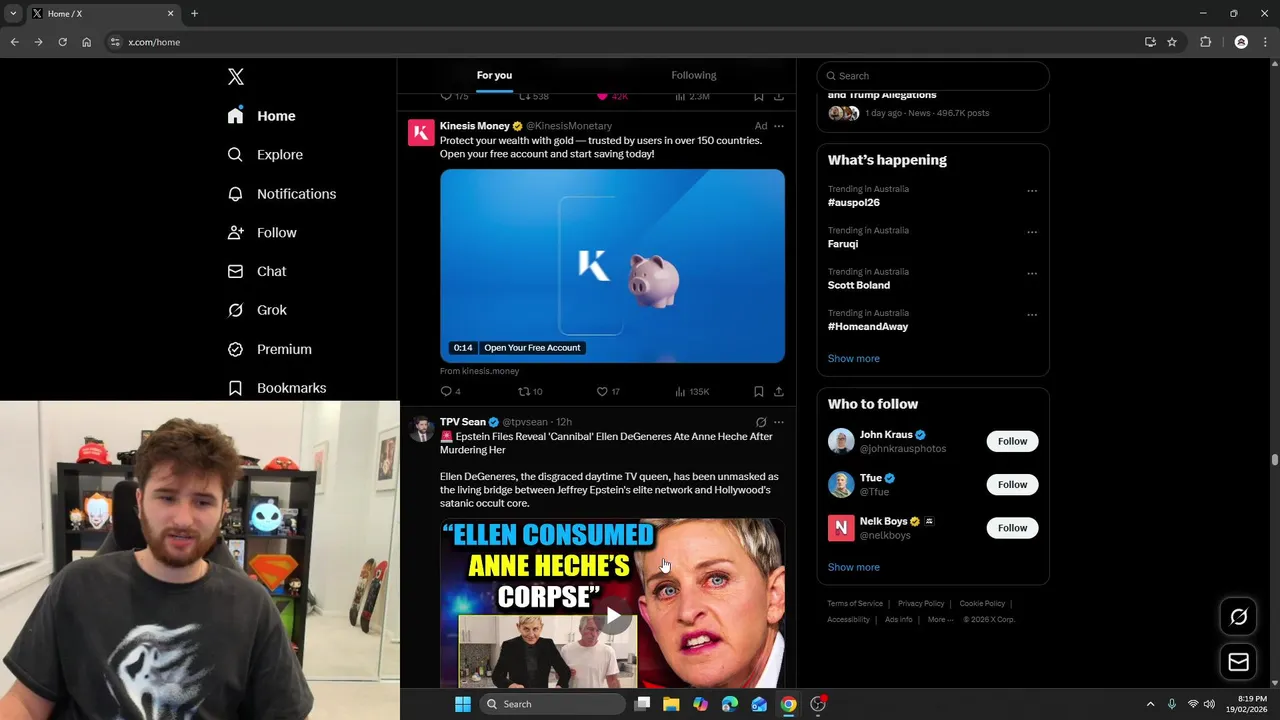Open options for #HomeandAway trend
This screenshot has width=1280, height=720.
pyautogui.click(x=1032, y=315)
